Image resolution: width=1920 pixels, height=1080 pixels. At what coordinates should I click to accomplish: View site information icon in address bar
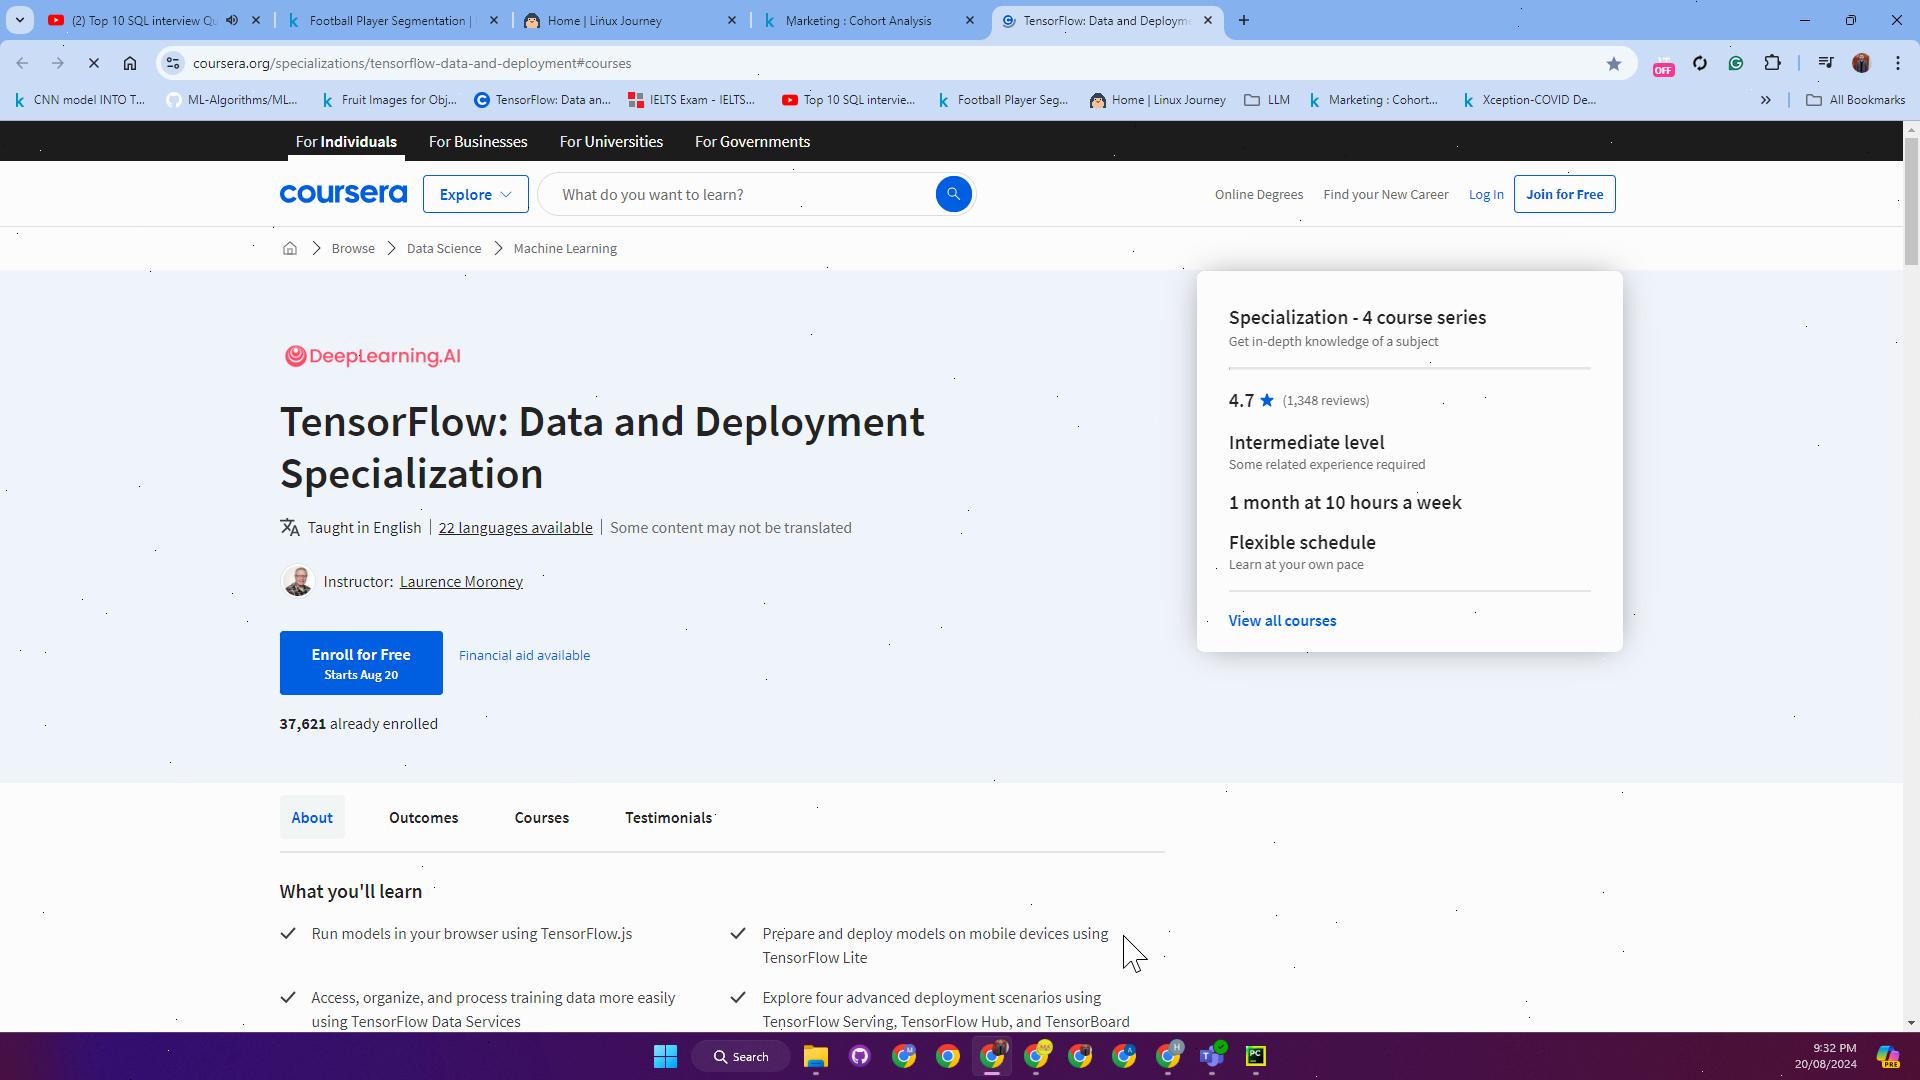pos(173,63)
